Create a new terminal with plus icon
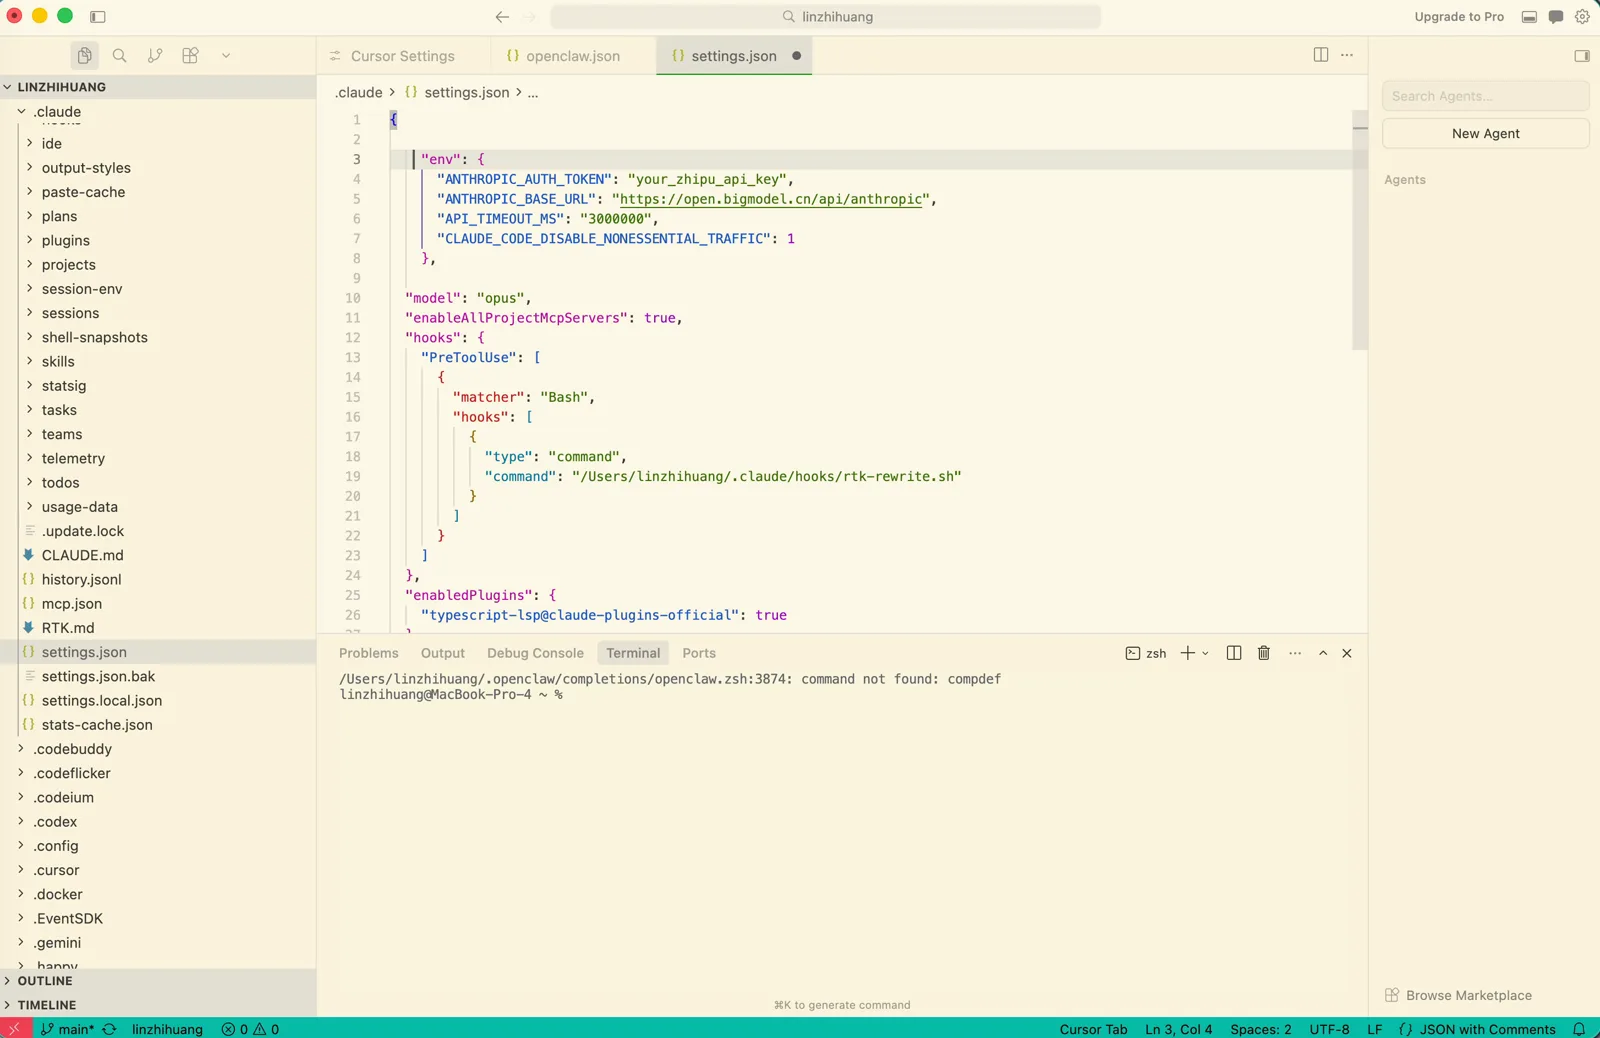Viewport: 1600px width, 1038px height. (1187, 653)
